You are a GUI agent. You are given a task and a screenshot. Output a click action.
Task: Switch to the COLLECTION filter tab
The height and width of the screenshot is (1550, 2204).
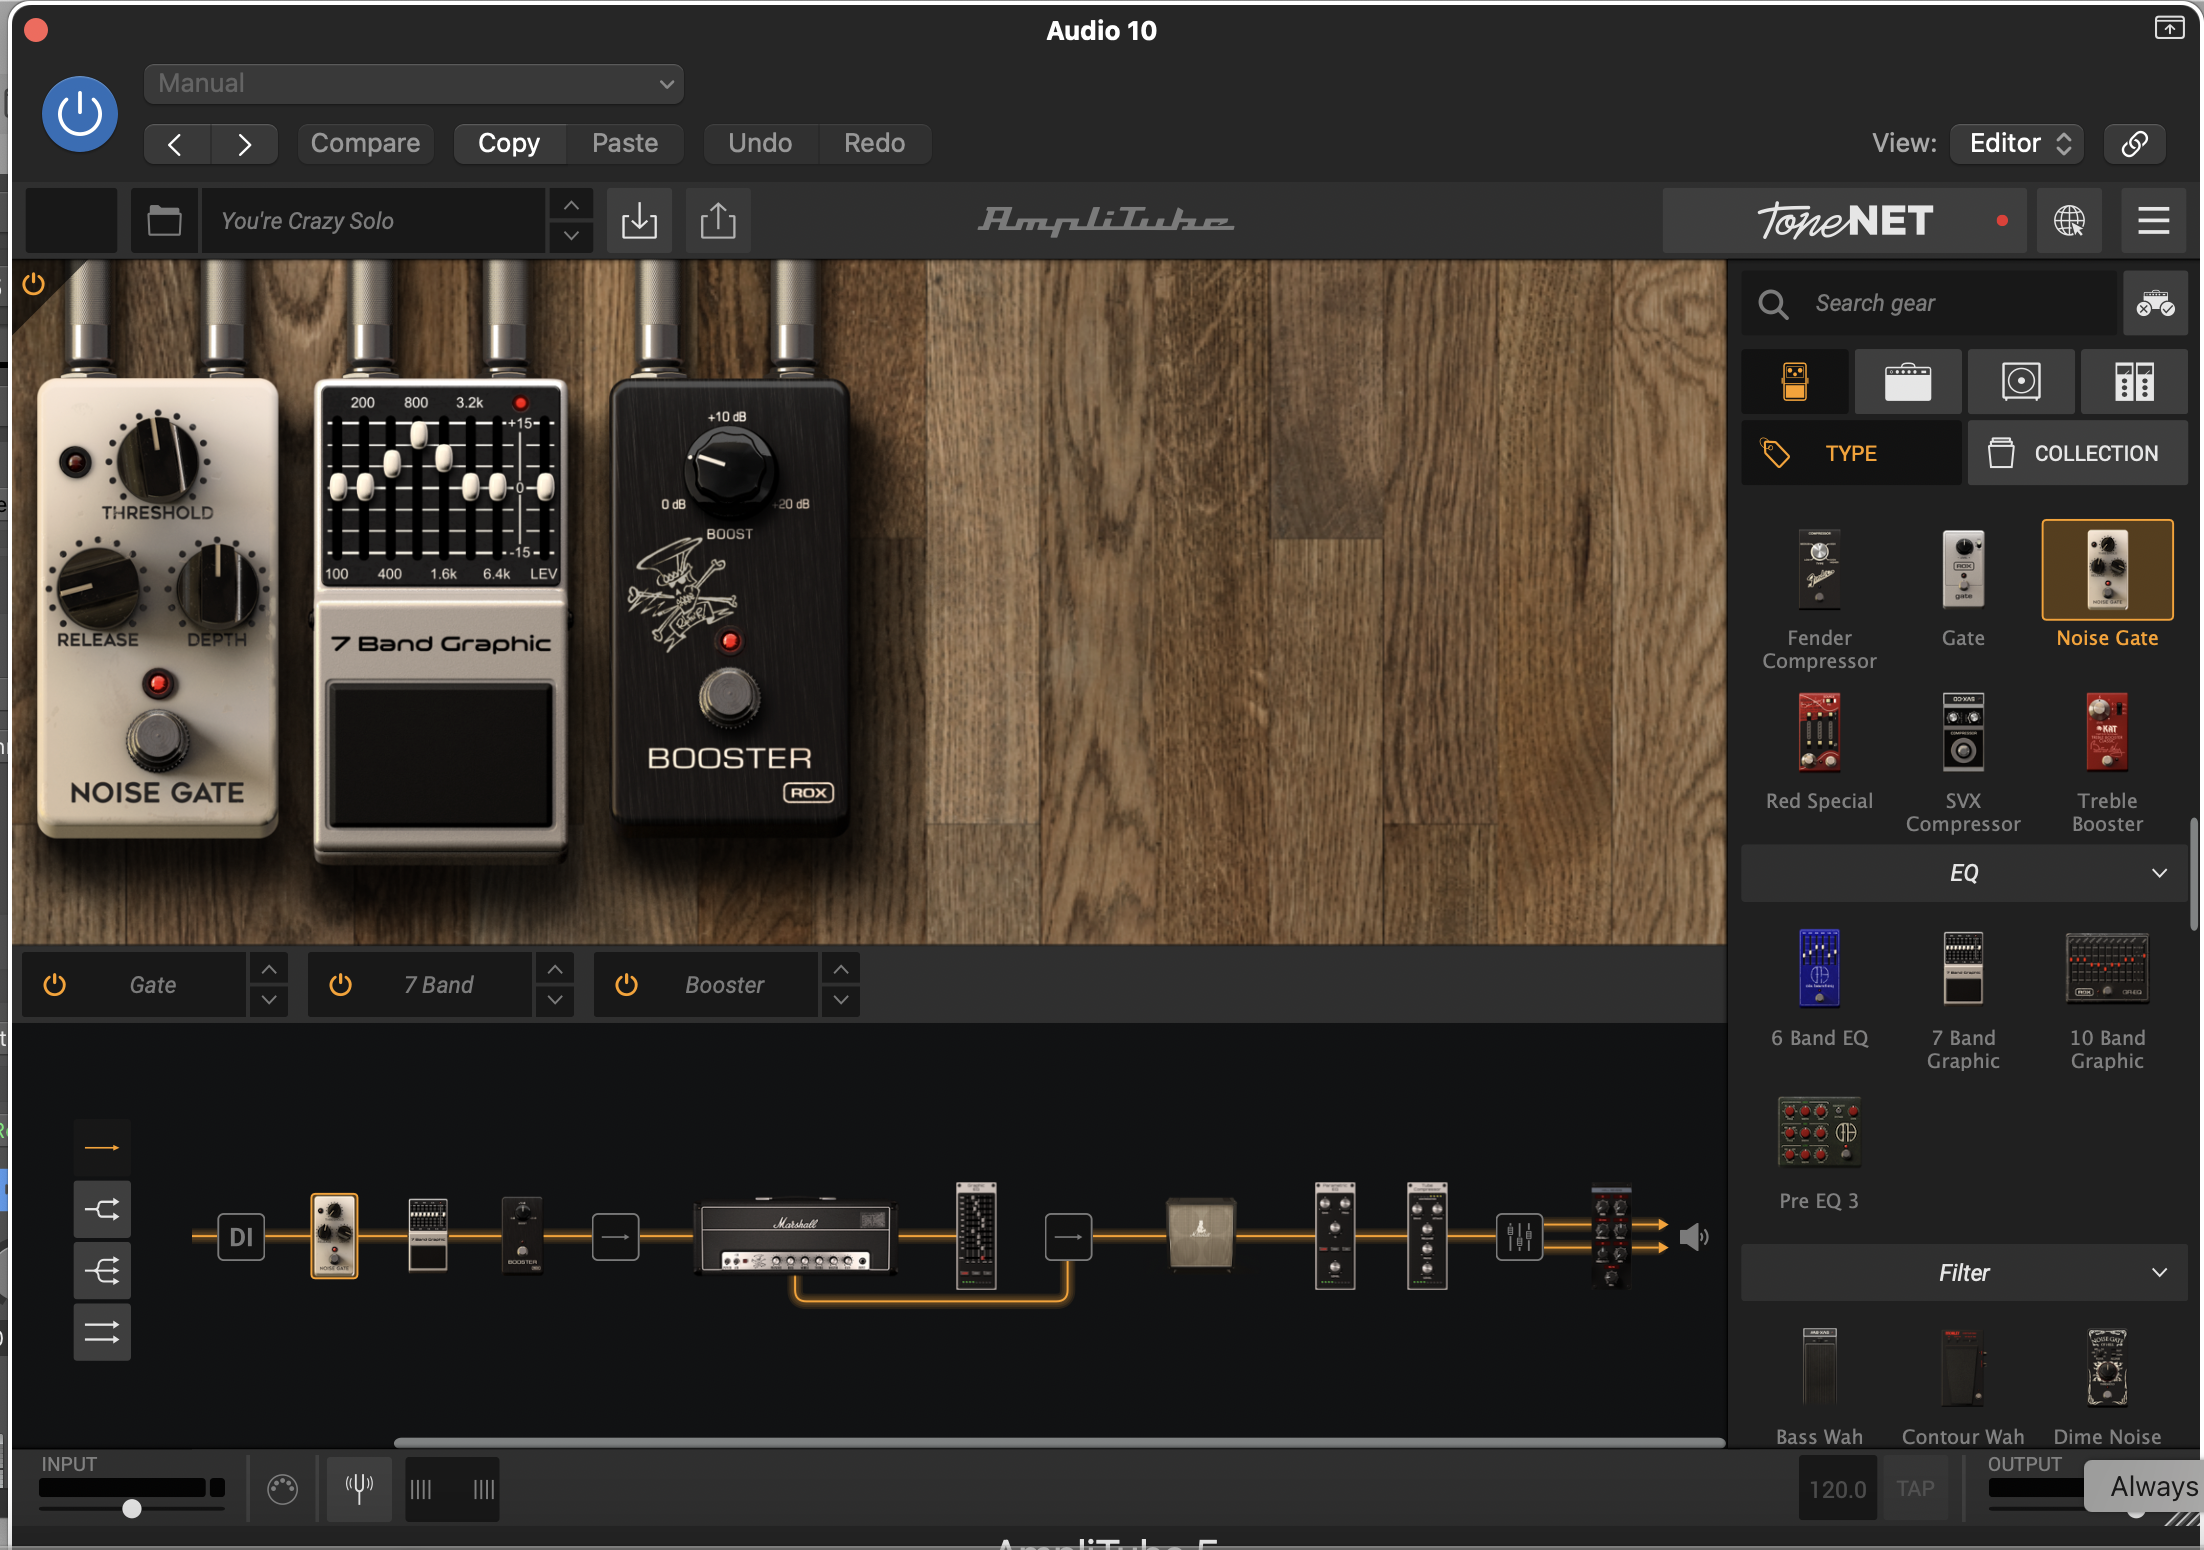coord(2078,453)
